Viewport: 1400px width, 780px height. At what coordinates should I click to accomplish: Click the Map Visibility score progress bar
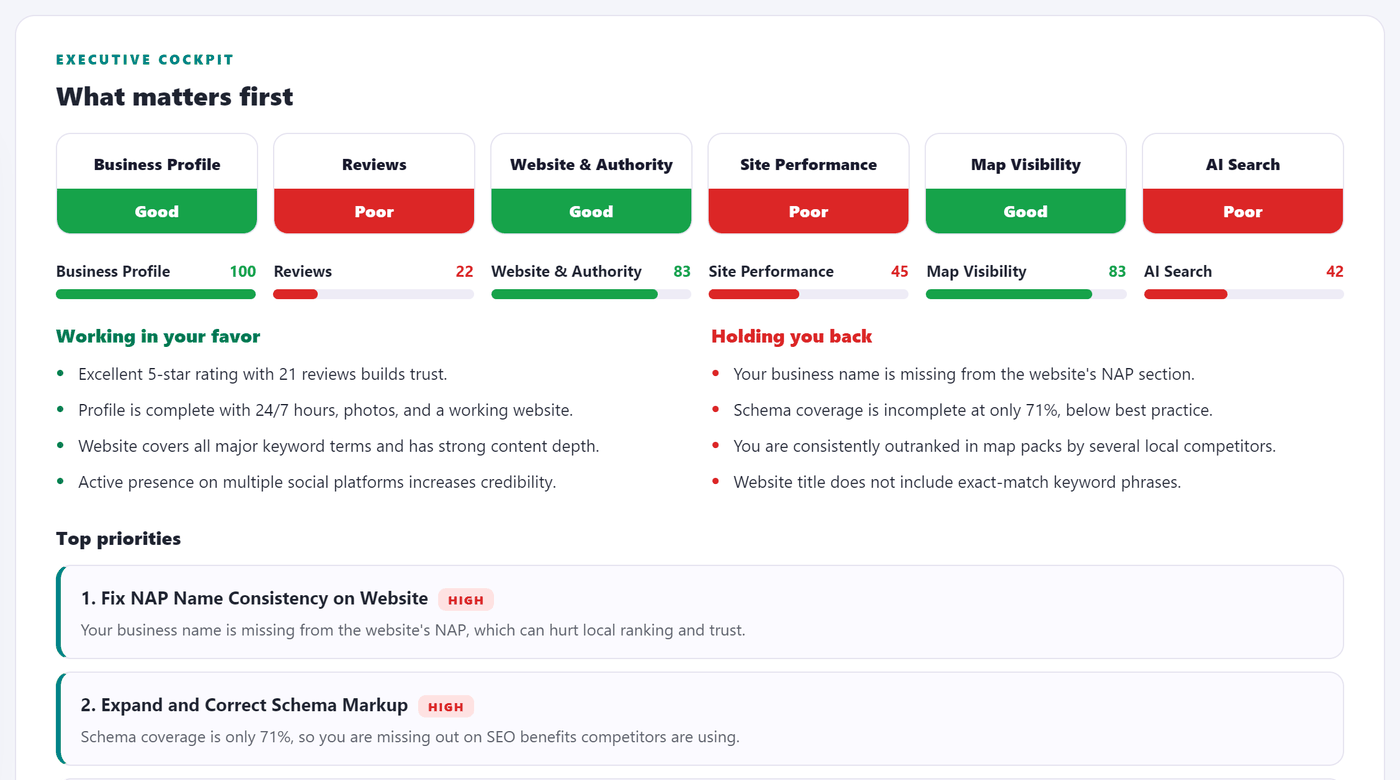tap(1026, 294)
